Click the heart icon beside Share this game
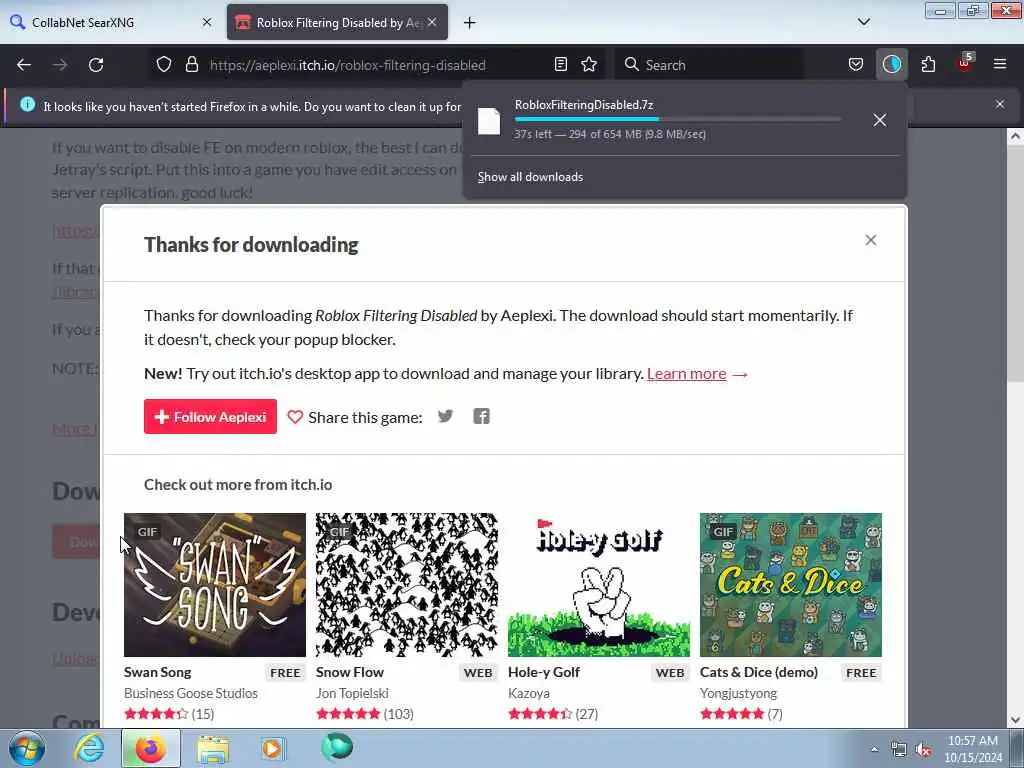1024x768 pixels. click(295, 417)
